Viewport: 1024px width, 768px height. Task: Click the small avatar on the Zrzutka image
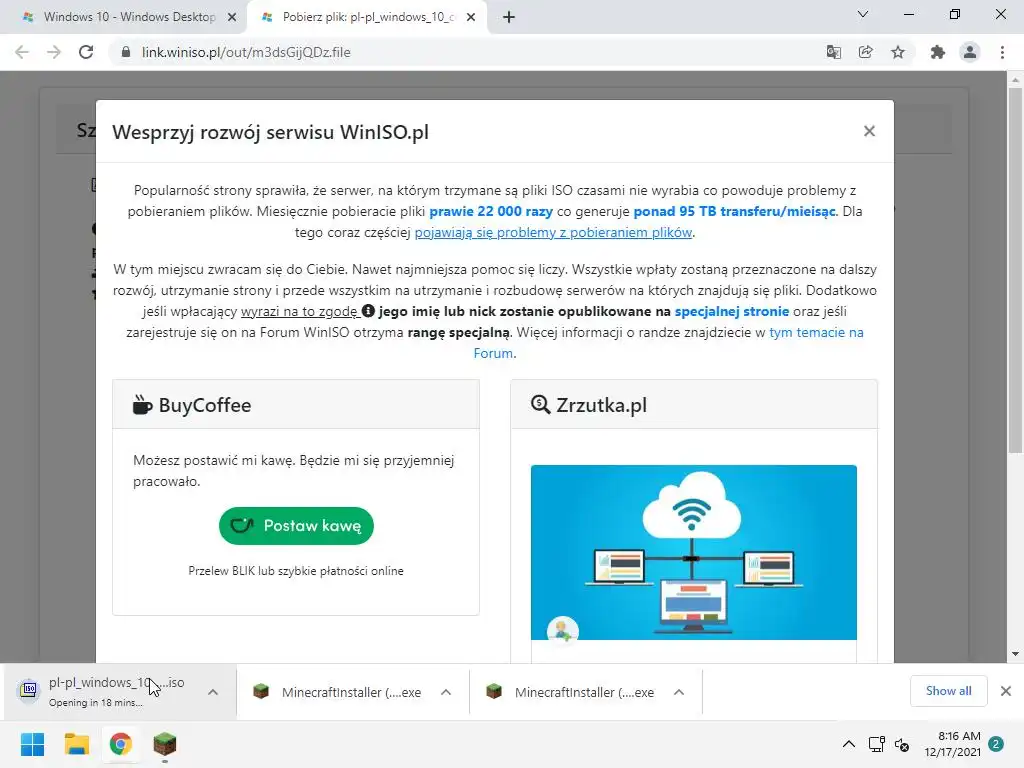tap(562, 630)
